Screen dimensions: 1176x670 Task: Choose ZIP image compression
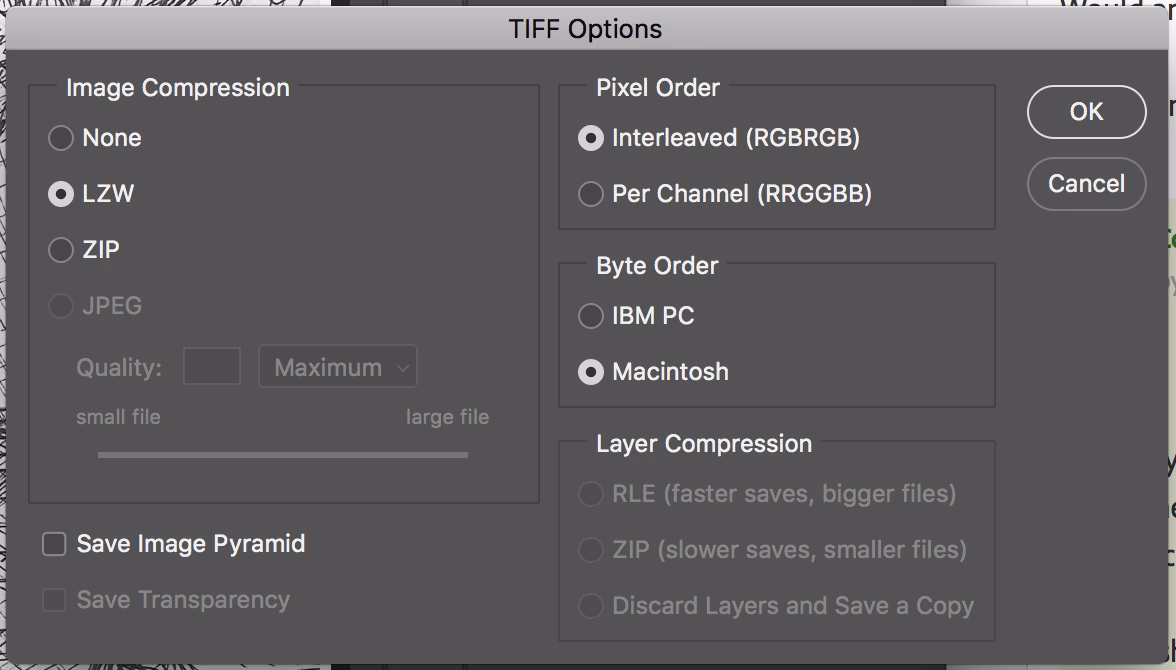pos(60,250)
